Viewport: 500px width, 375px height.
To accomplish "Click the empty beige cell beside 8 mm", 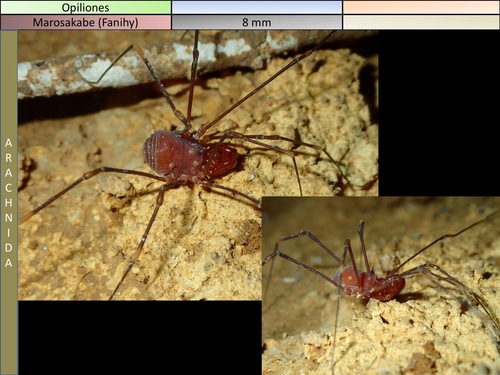I will 421,22.
